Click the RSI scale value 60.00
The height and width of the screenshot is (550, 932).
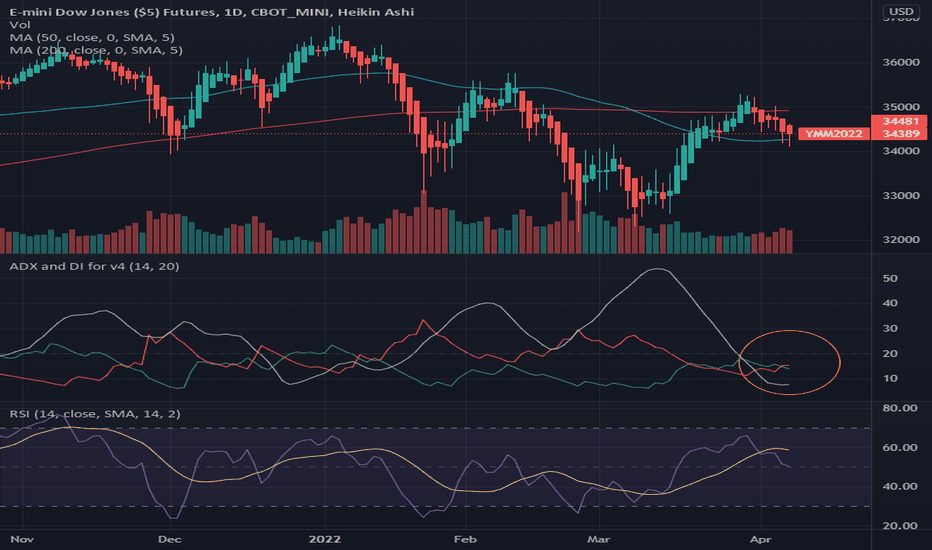click(x=900, y=447)
